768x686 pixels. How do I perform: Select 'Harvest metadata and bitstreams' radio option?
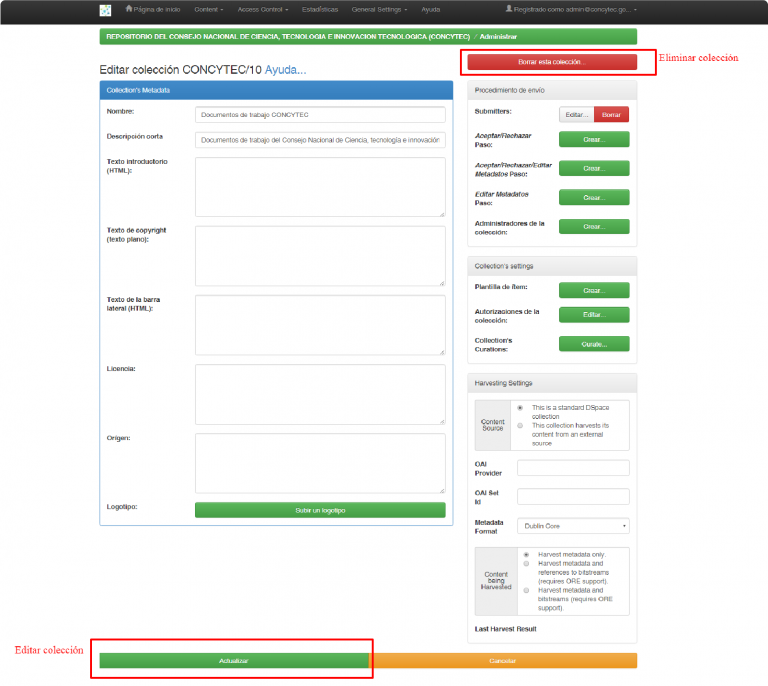pos(526,590)
